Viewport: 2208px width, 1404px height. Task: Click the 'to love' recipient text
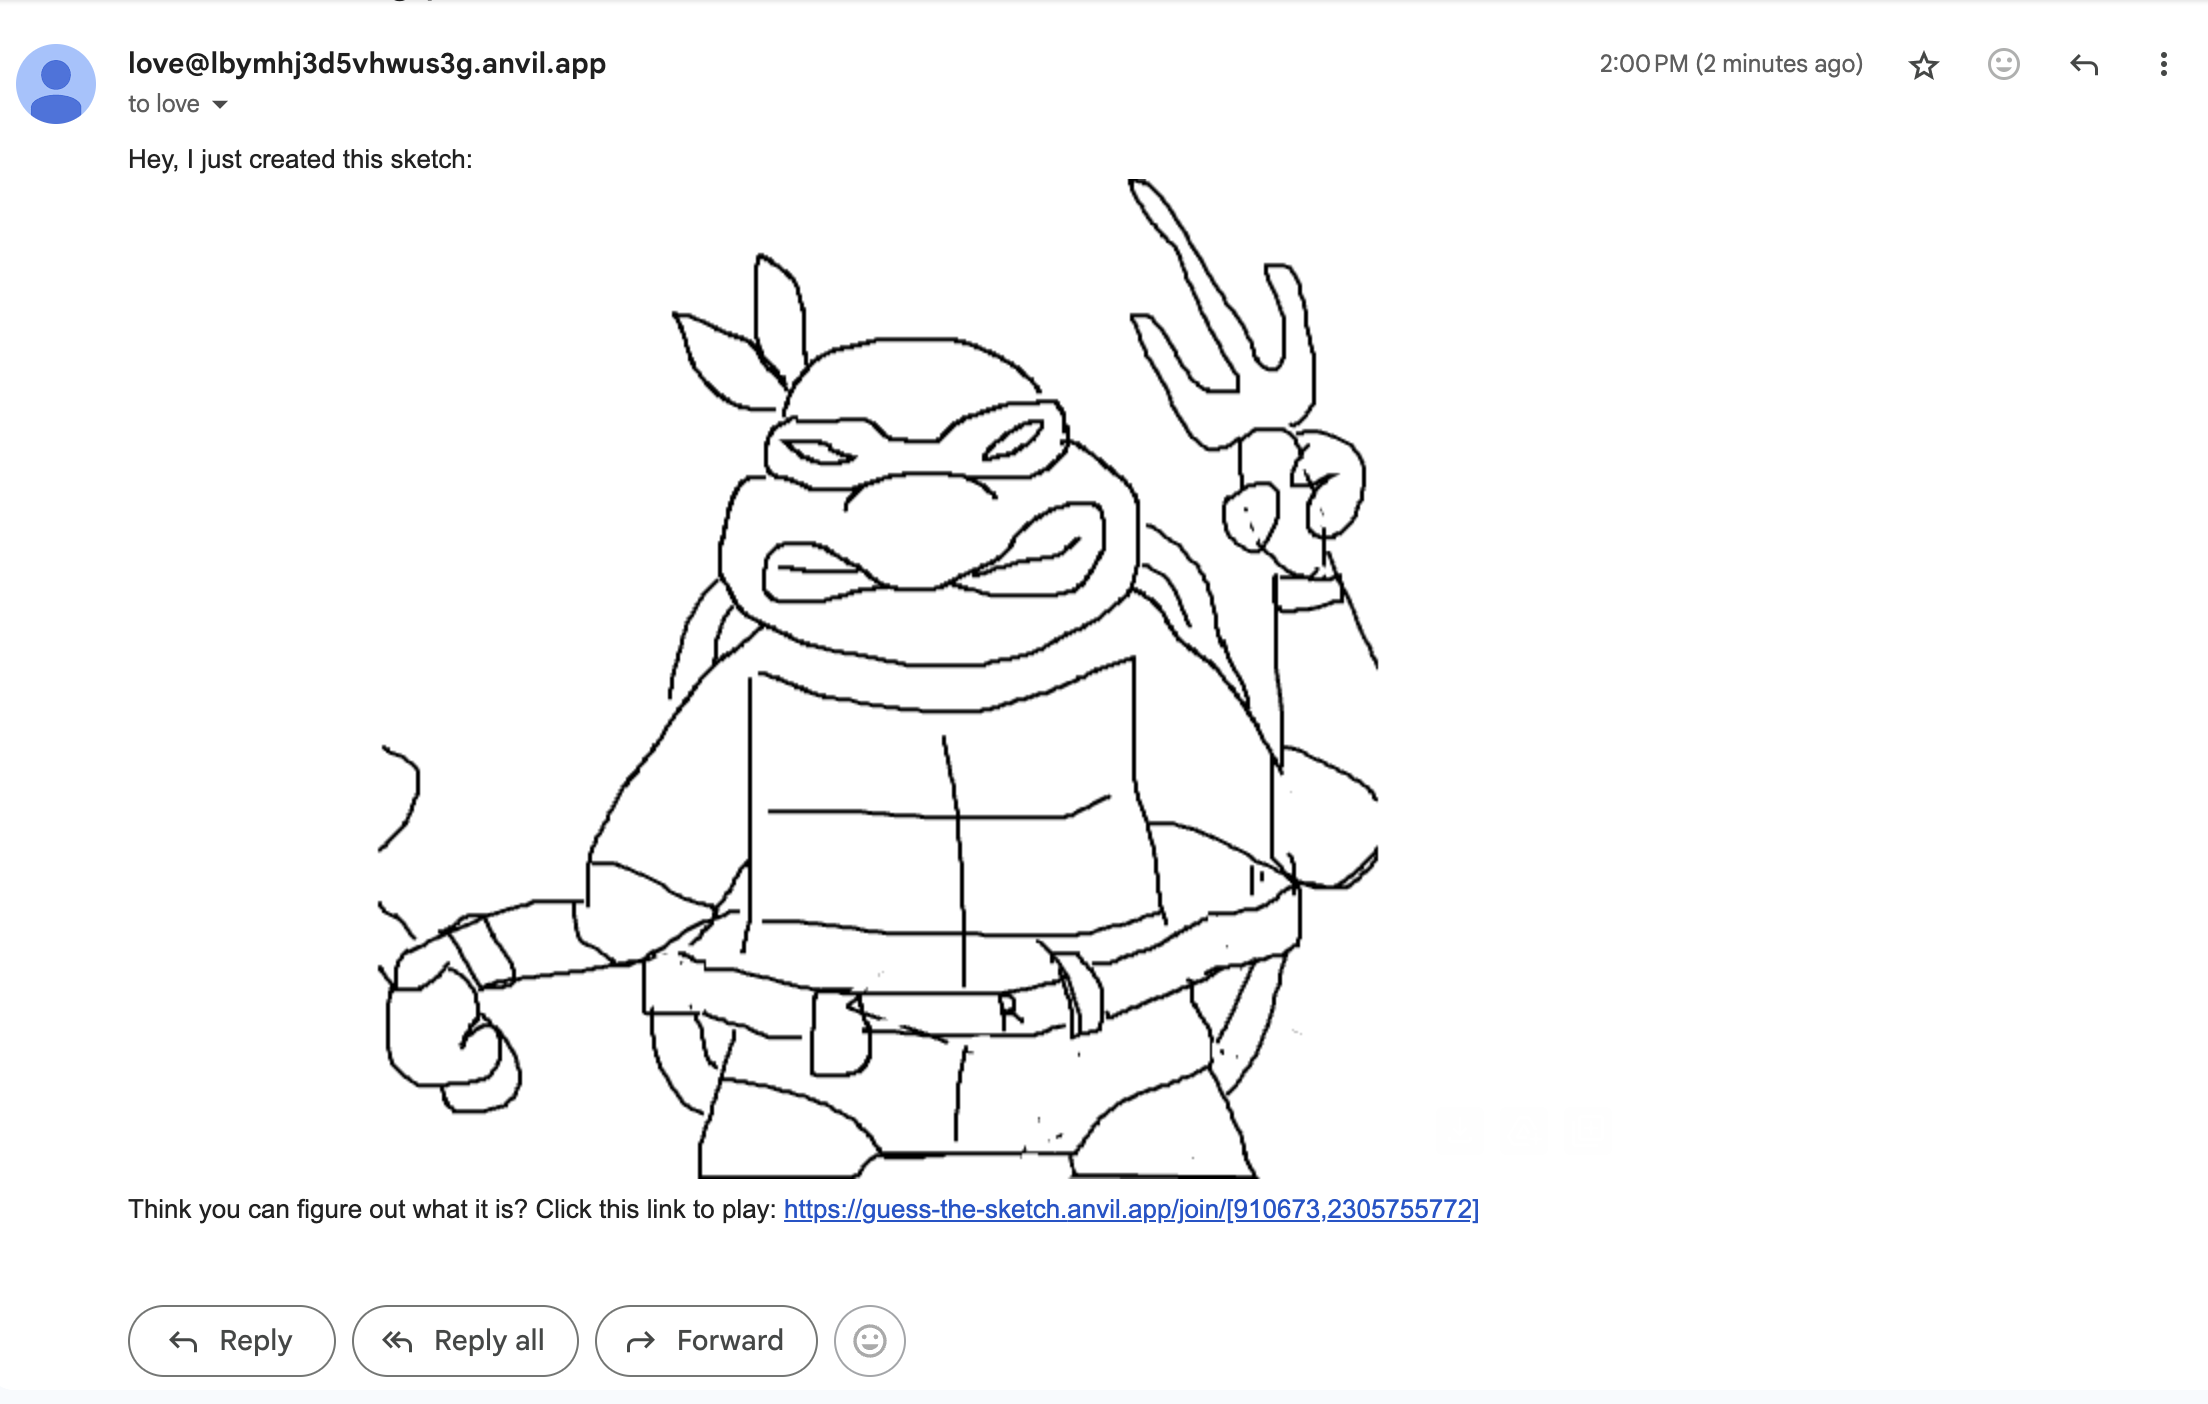tap(163, 105)
